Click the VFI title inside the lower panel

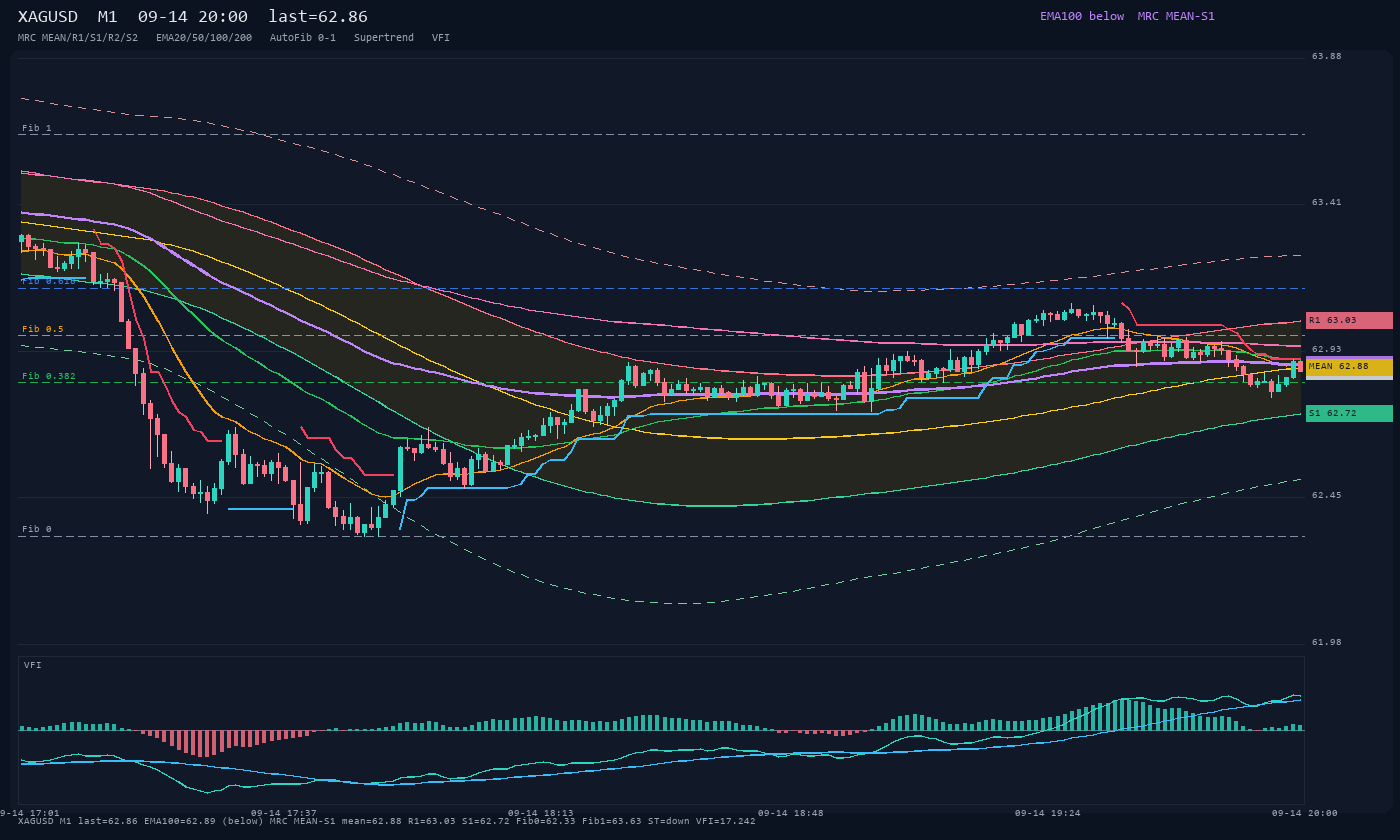pyautogui.click(x=33, y=665)
